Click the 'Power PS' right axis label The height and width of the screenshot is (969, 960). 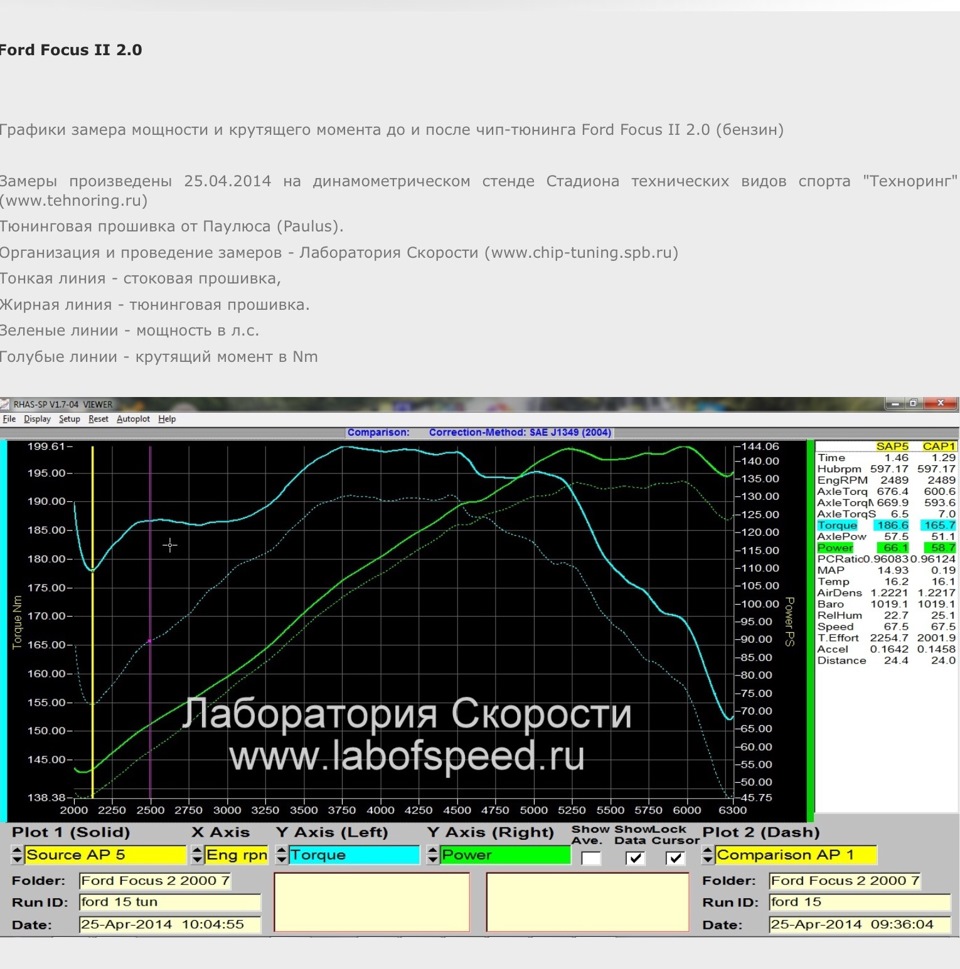[x=789, y=622]
